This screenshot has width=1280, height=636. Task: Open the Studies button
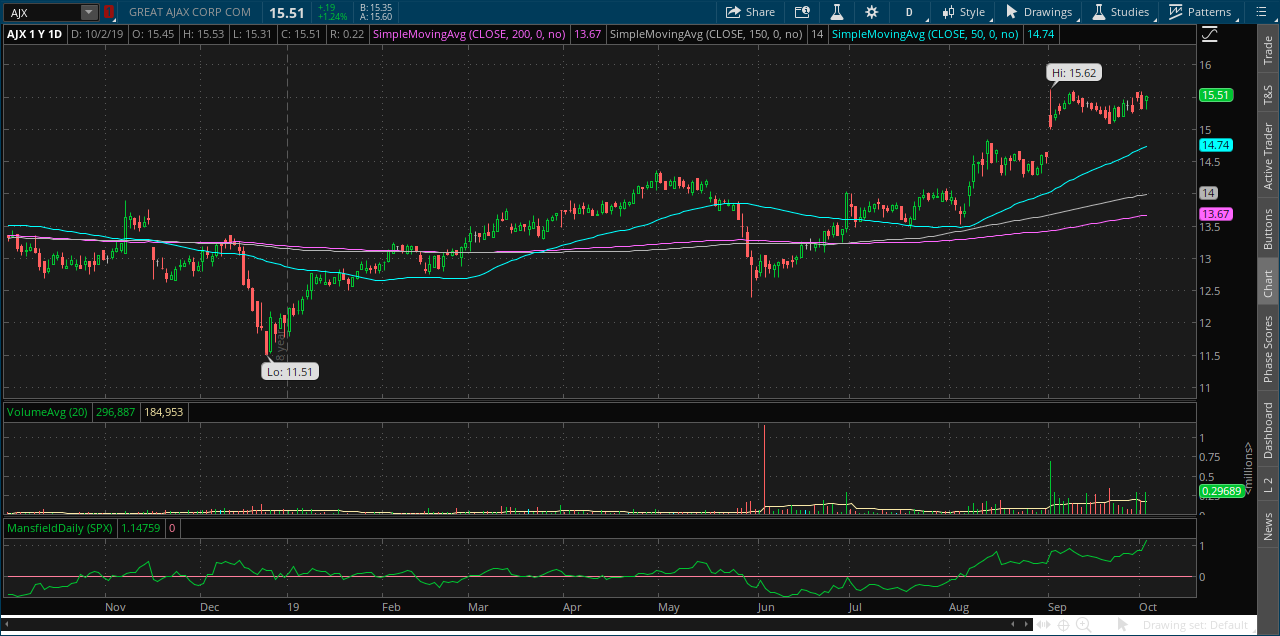tap(1120, 12)
